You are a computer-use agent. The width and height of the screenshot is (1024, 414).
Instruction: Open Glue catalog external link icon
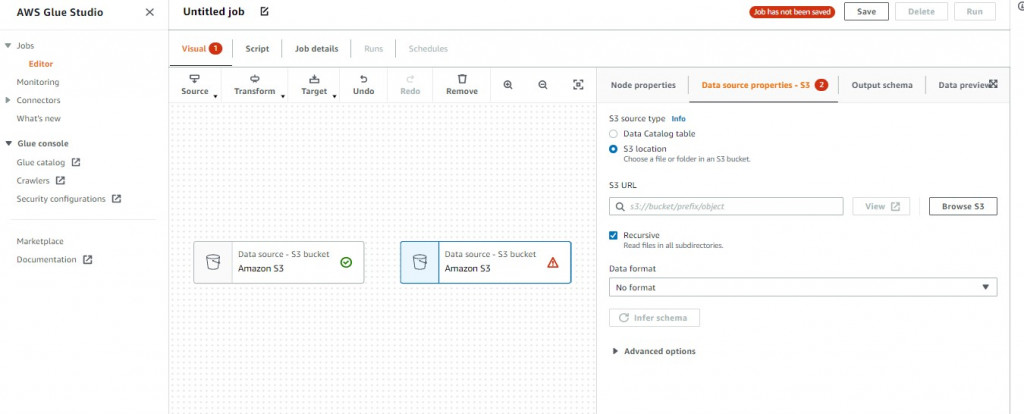76,163
